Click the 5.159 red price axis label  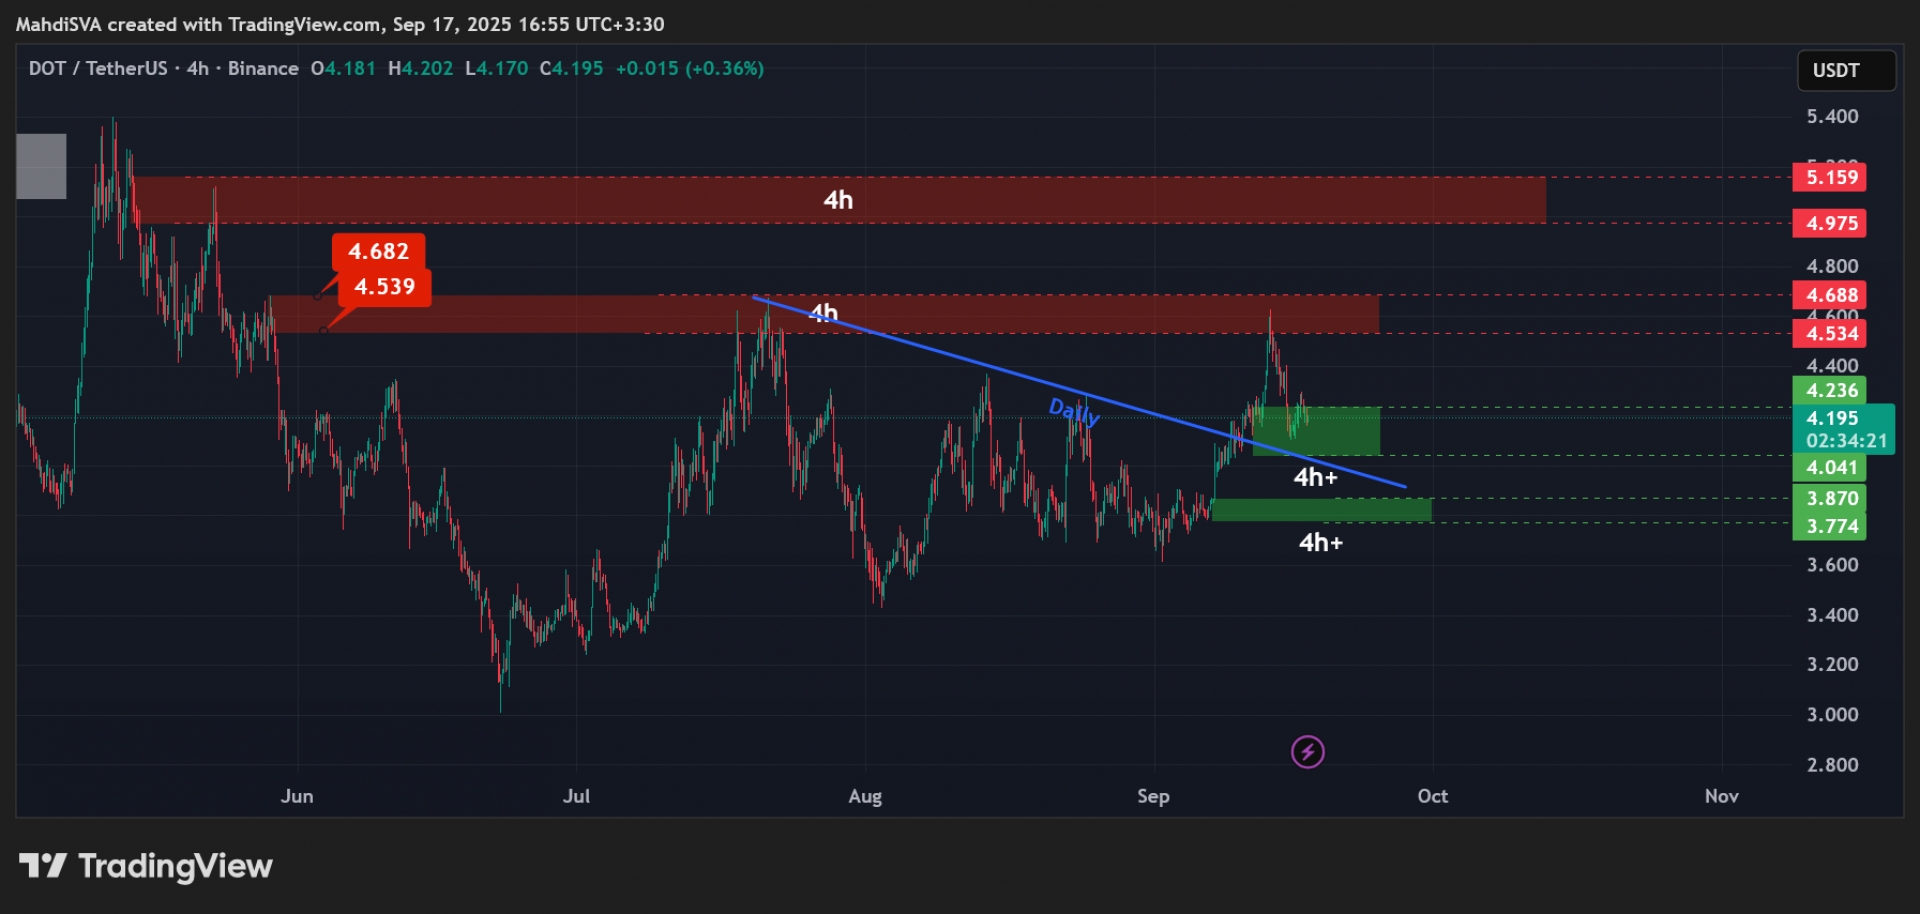pos(1830,177)
